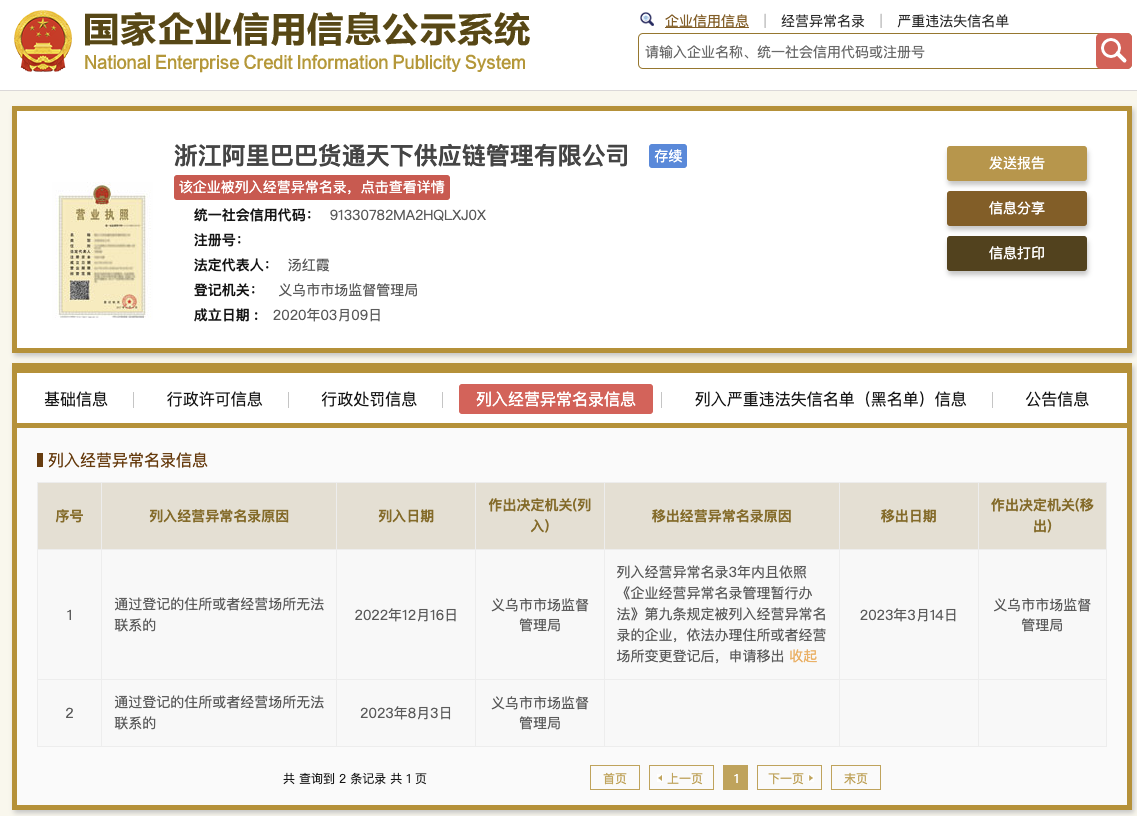Viewport: 1137px width, 816px height.
Task: Click the legal representative name 汤红霞
Action: point(308,265)
